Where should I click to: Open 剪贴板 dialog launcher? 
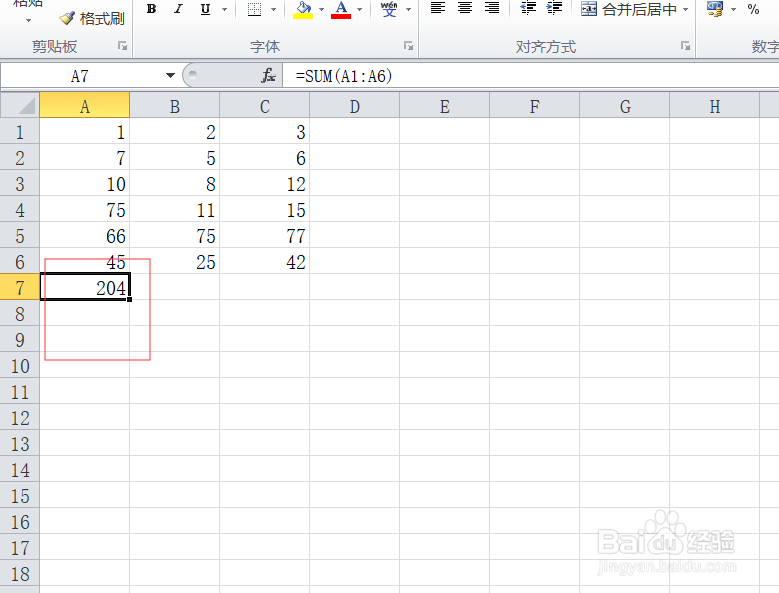(122, 46)
